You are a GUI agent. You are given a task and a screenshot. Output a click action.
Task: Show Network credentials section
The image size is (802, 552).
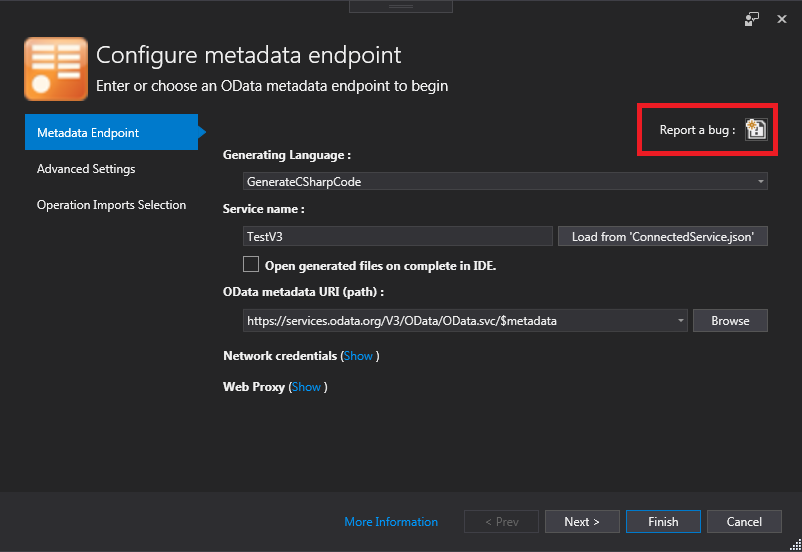(x=358, y=356)
